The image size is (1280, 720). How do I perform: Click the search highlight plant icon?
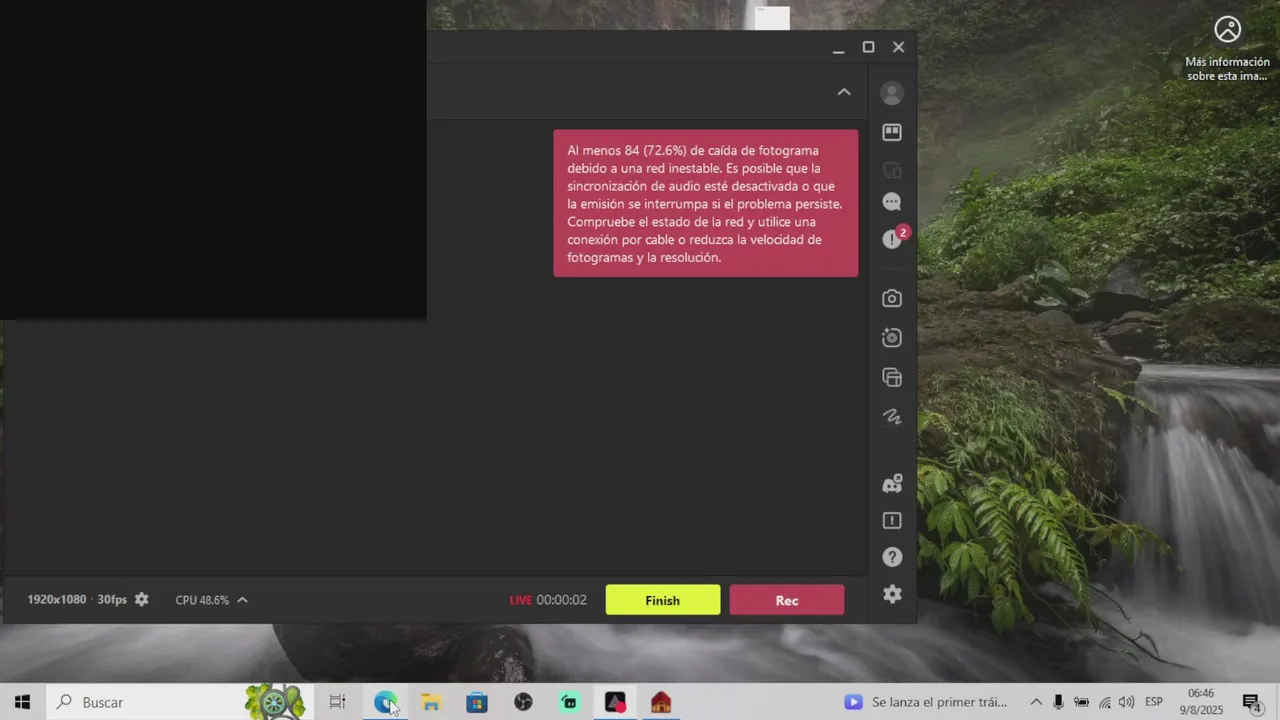click(x=275, y=702)
